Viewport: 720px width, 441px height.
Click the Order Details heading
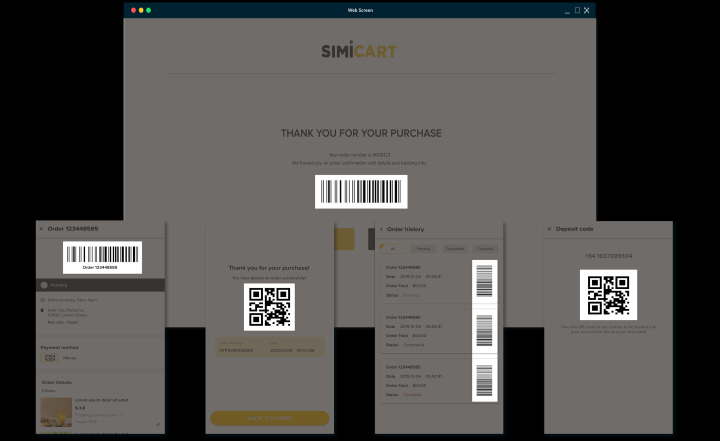[x=56, y=382]
